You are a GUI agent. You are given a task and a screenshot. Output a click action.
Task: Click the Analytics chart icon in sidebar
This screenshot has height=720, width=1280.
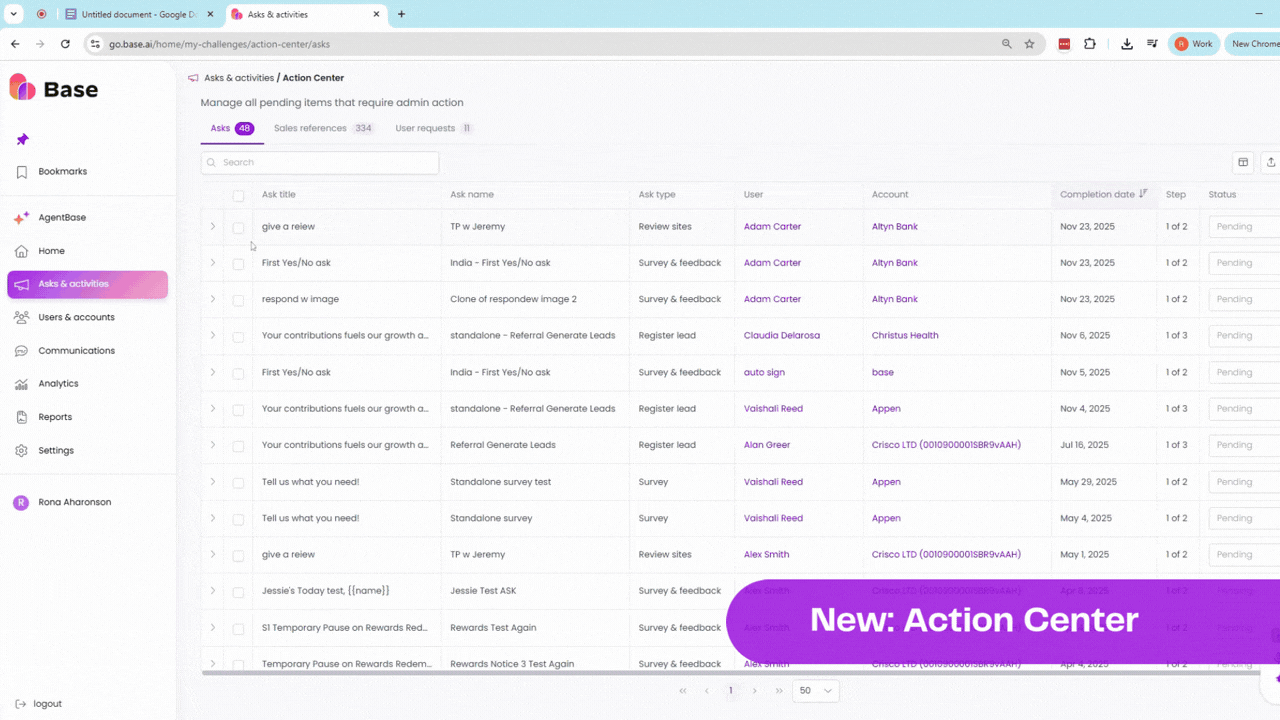click(21, 384)
